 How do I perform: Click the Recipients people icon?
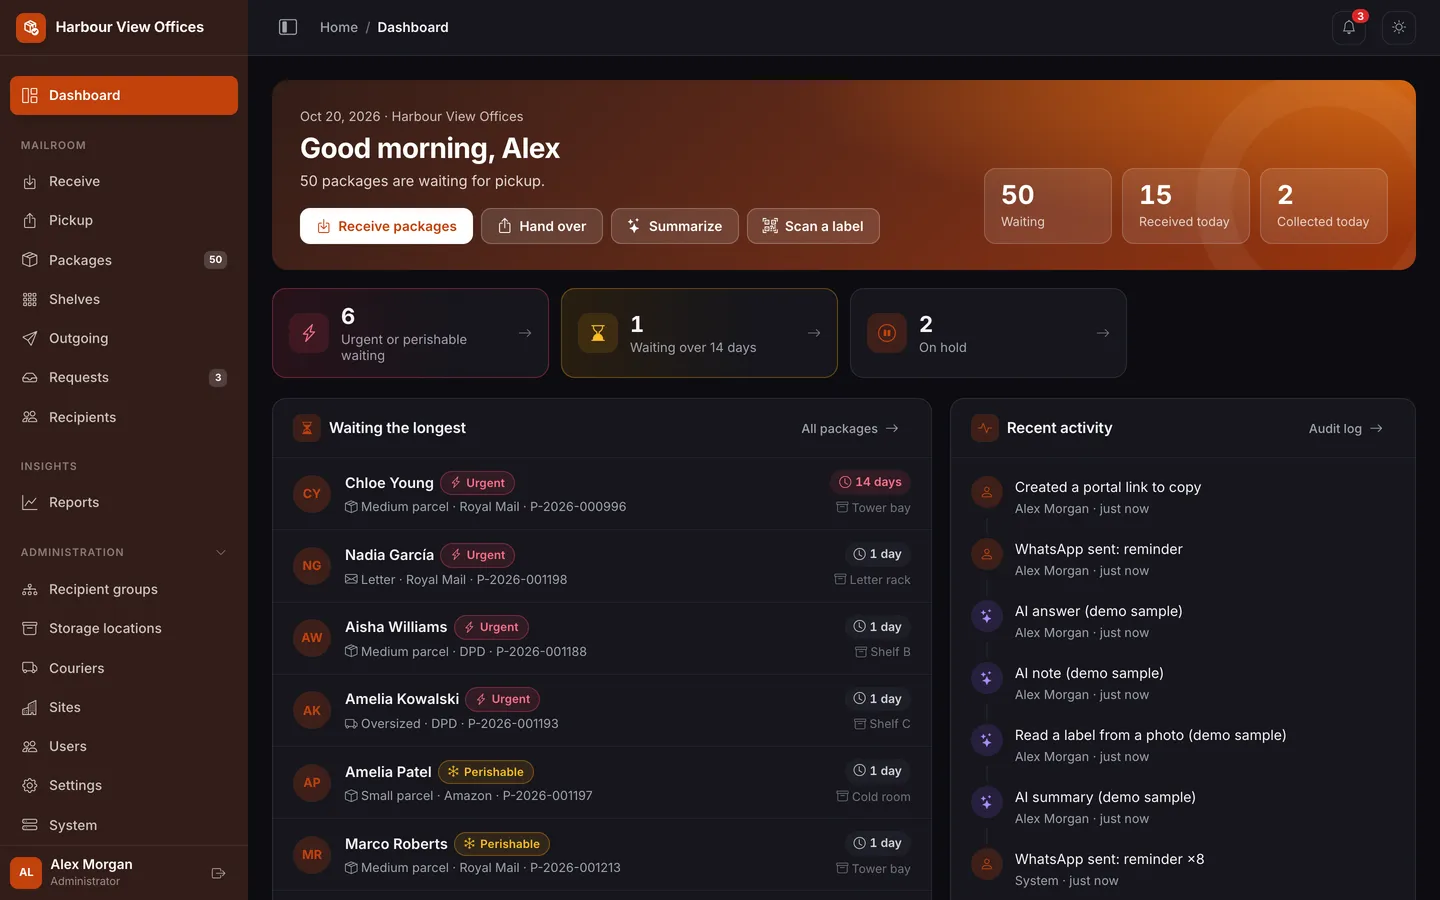30,417
